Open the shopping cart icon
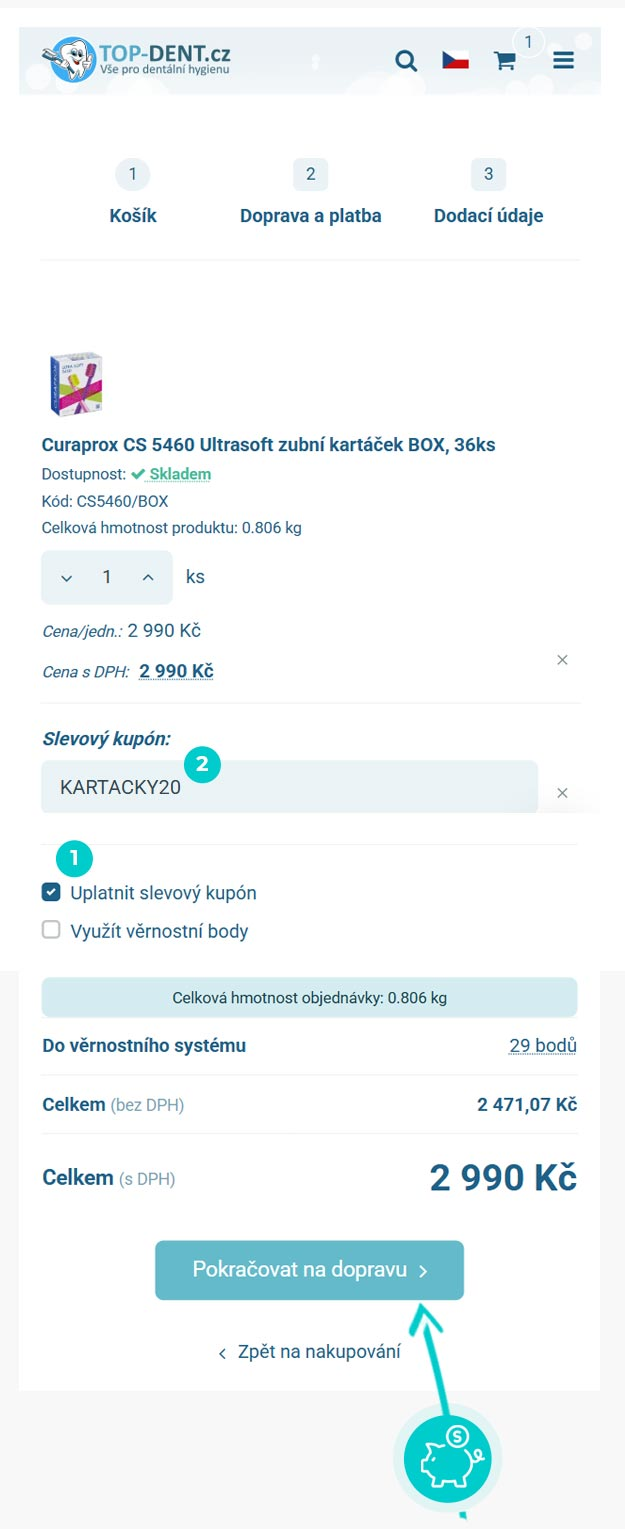 [505, 61]
